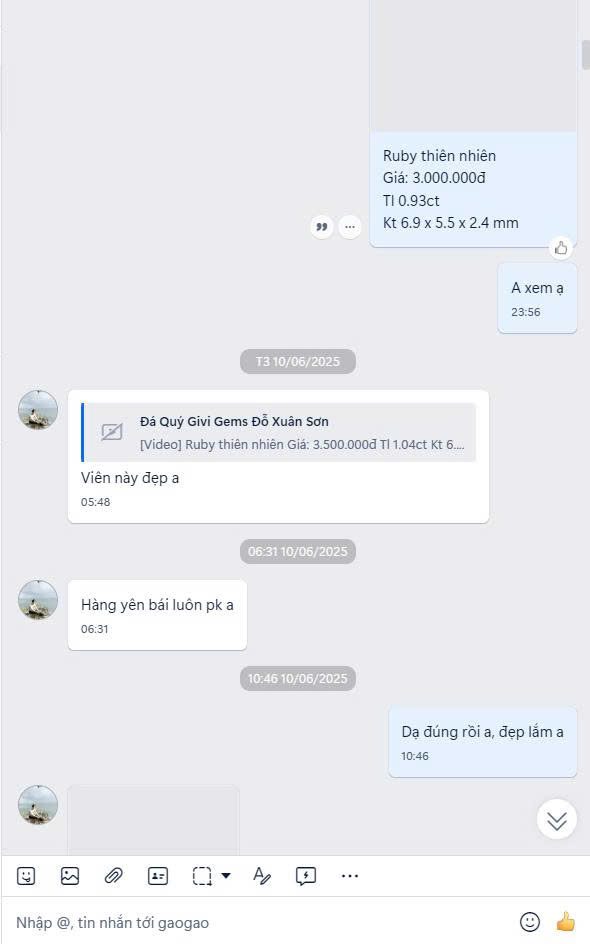Jump to latest messages double-chevron button
This screenshot has width=590, height=944.
point(557,819)
